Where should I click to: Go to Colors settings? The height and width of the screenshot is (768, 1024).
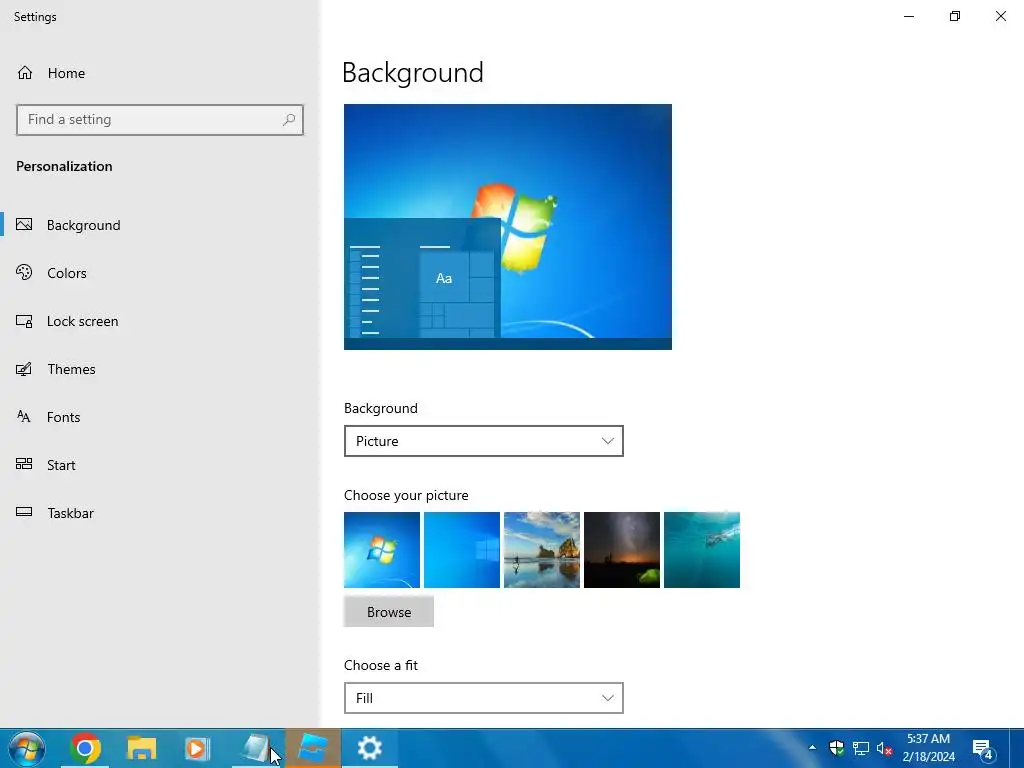(67, 273)
